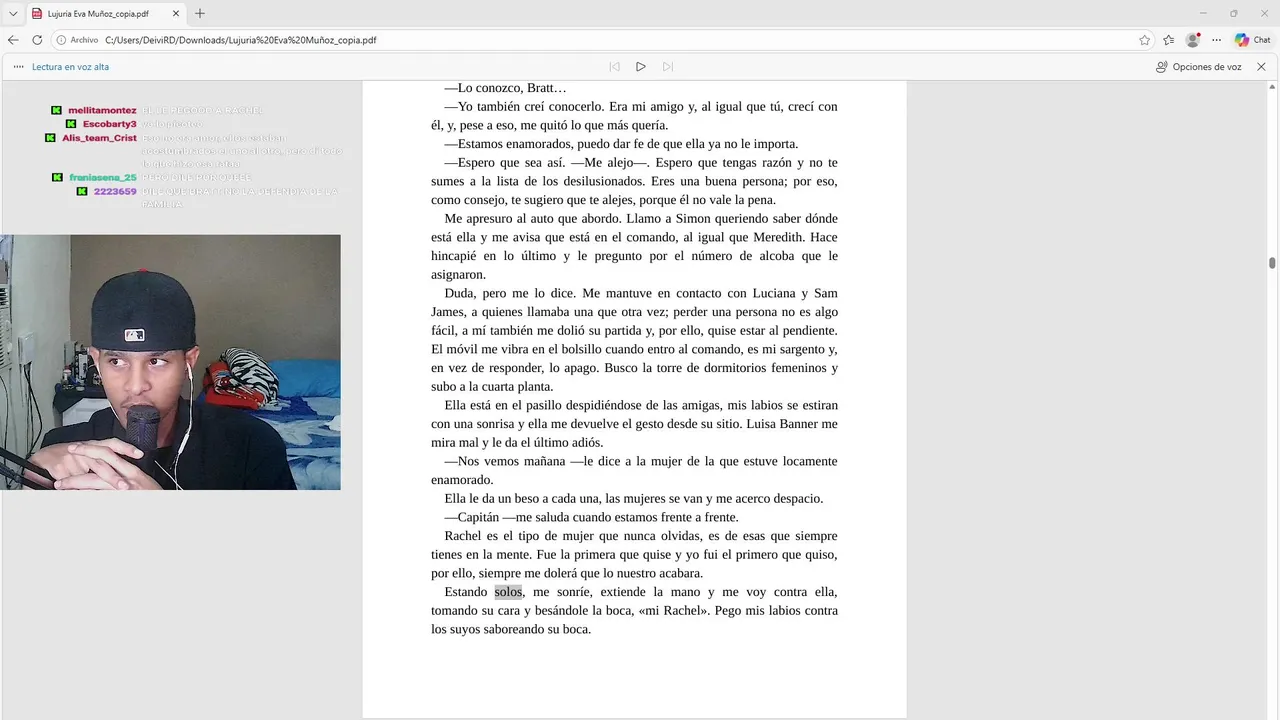Click chat username Escobarty3
This screenshot has width=1280, height=720.
(109, 124)
